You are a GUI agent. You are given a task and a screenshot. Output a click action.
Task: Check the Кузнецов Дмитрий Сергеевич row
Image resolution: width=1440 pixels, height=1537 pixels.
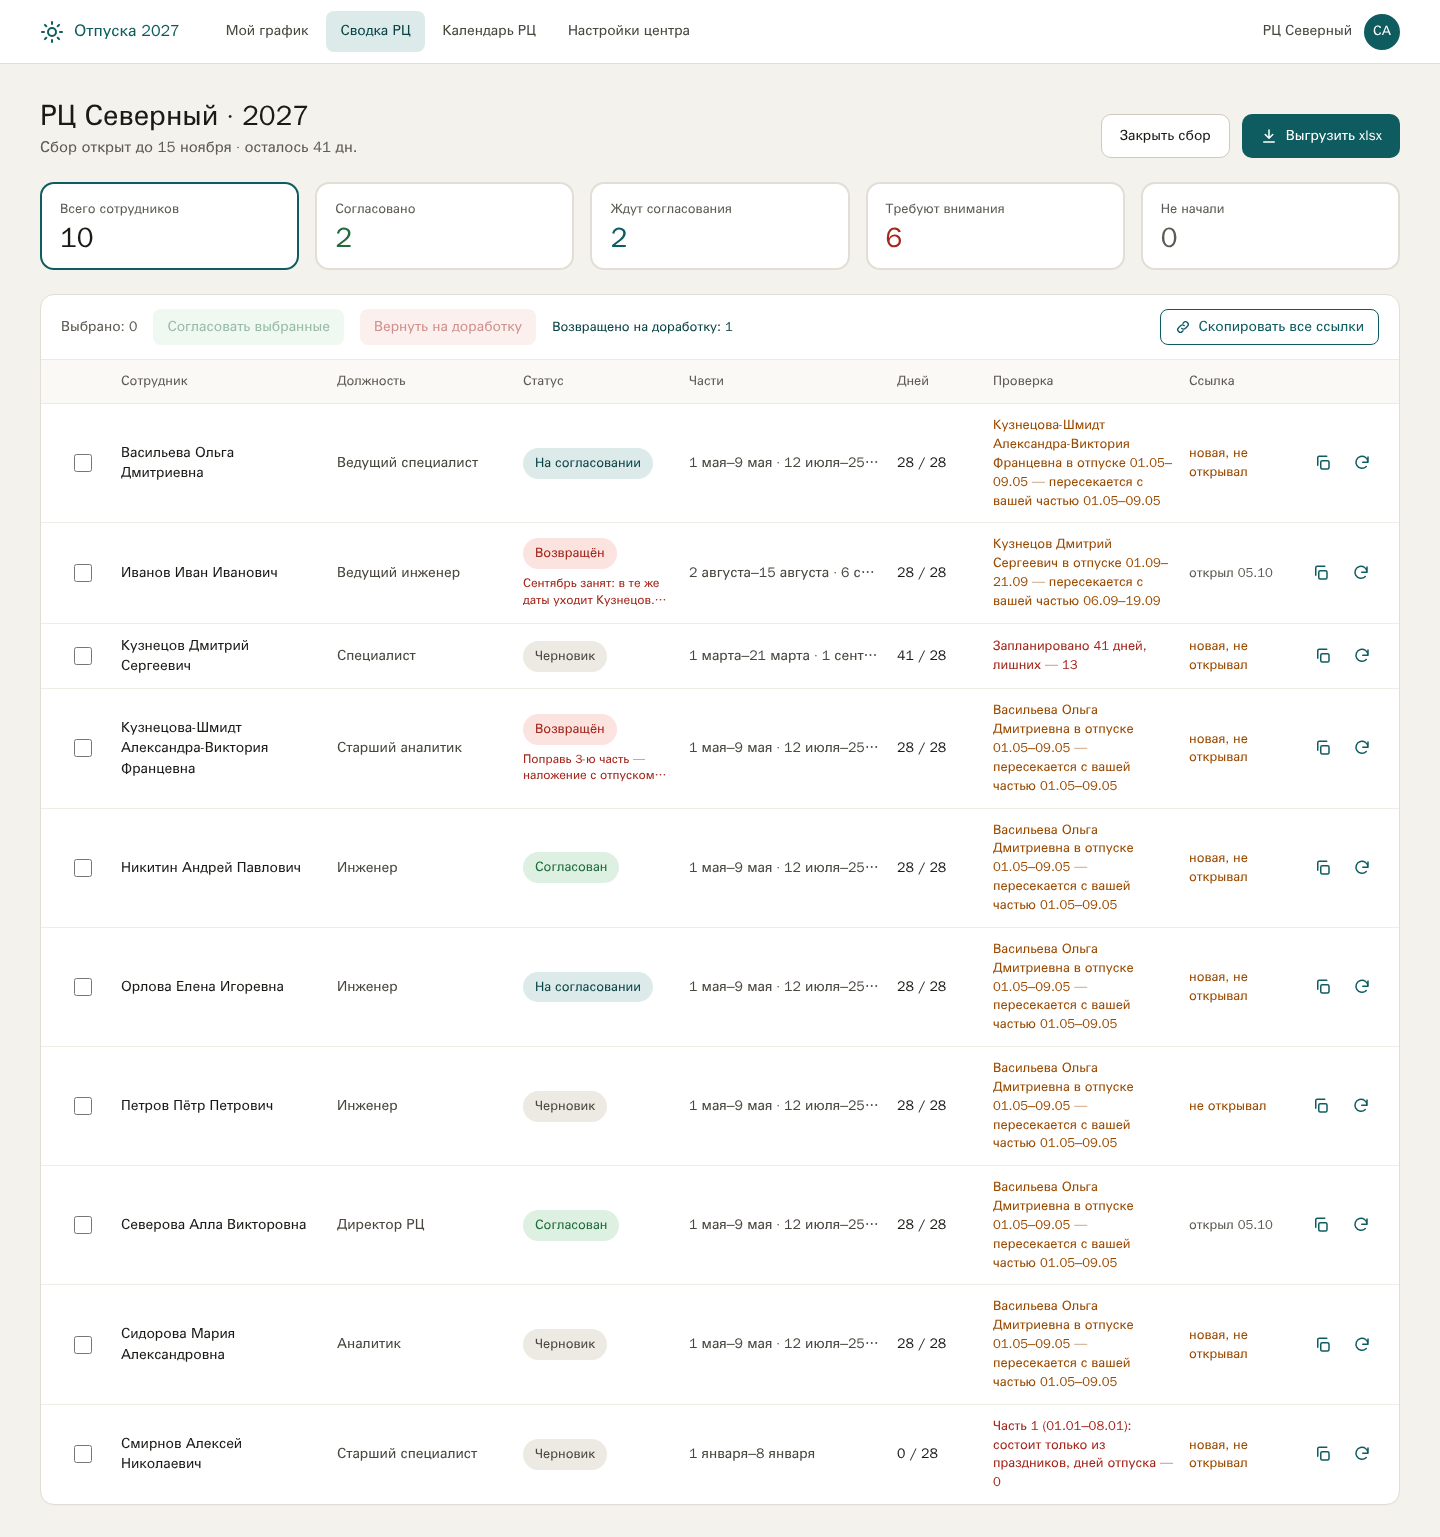pos(83,656)
